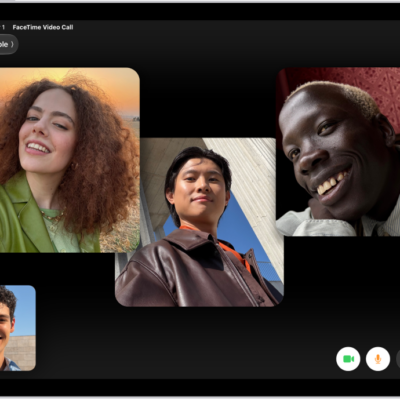Mute the call with the orange microphone button
The width and height of the screenshot is (400, 400).
[378, 359]
